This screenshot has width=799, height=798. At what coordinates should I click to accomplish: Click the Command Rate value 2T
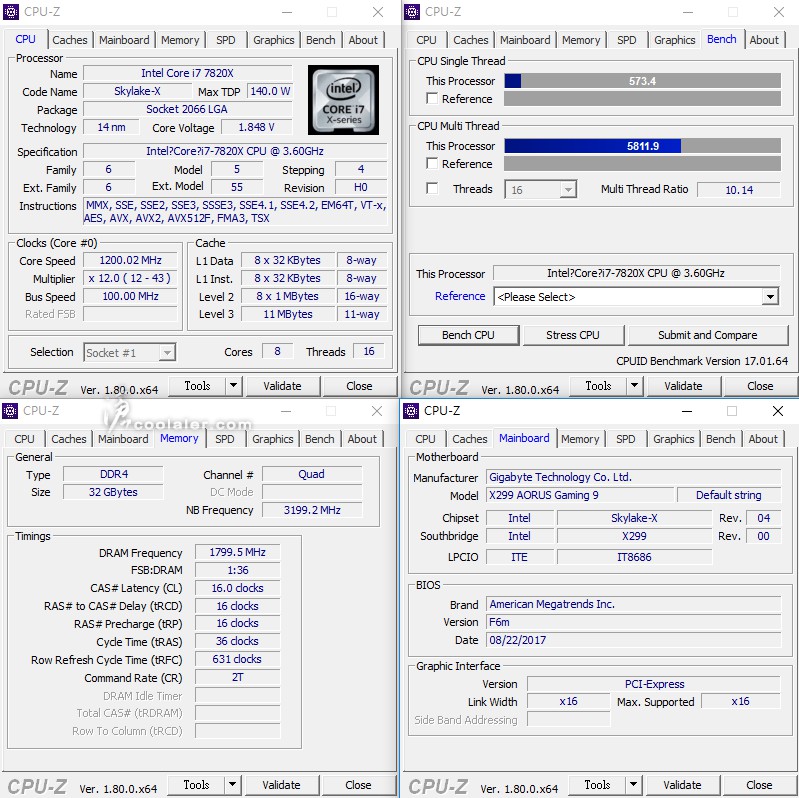237,677
